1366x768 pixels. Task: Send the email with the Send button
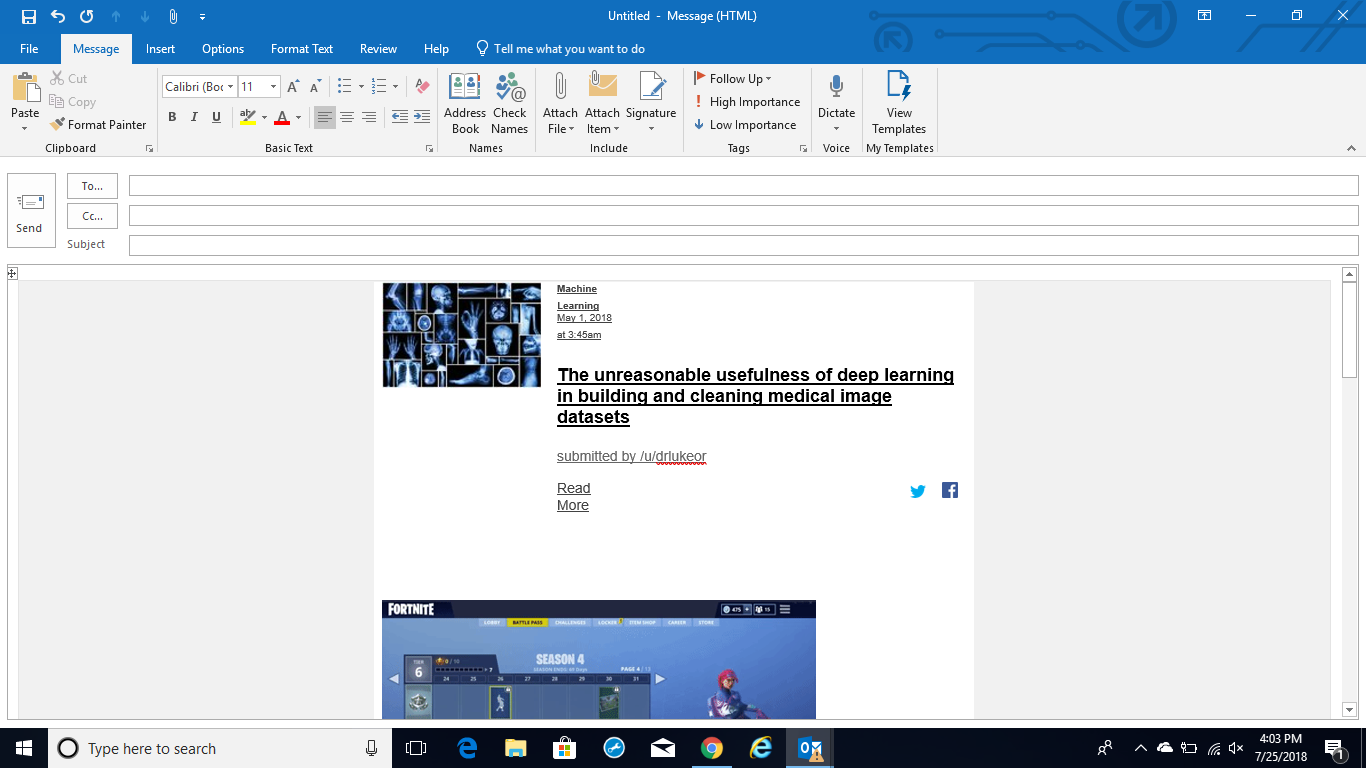pyautogui.click(x=30, y=210)
